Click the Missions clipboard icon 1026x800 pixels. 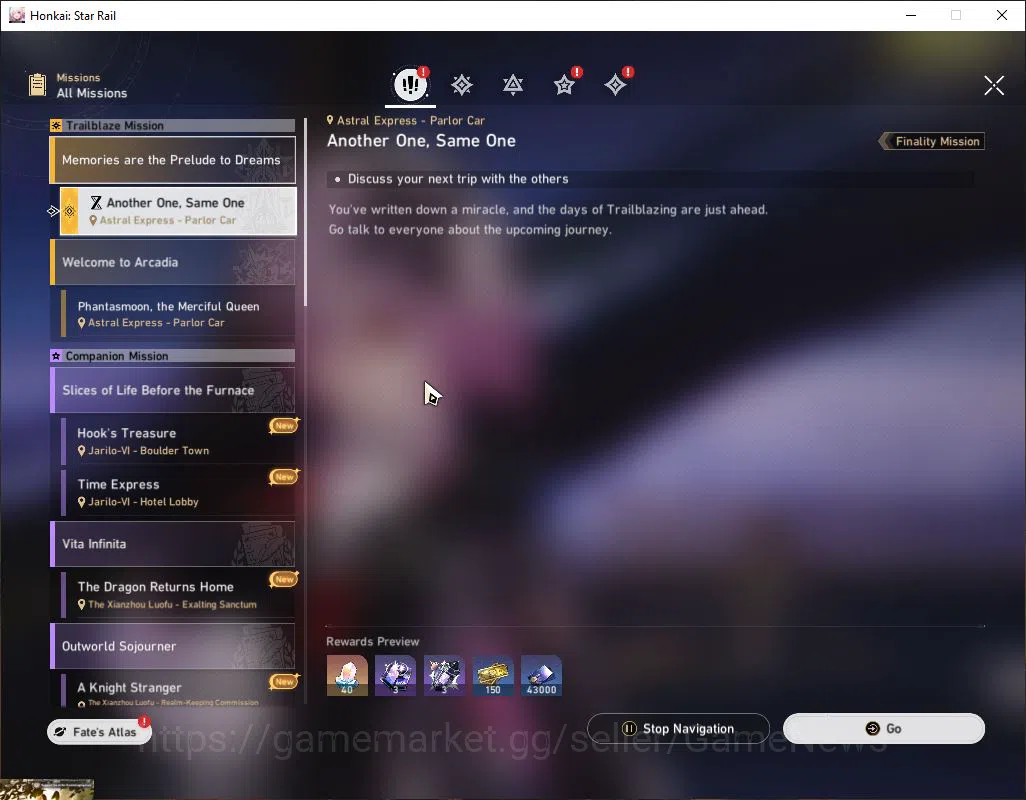[37, 84]
